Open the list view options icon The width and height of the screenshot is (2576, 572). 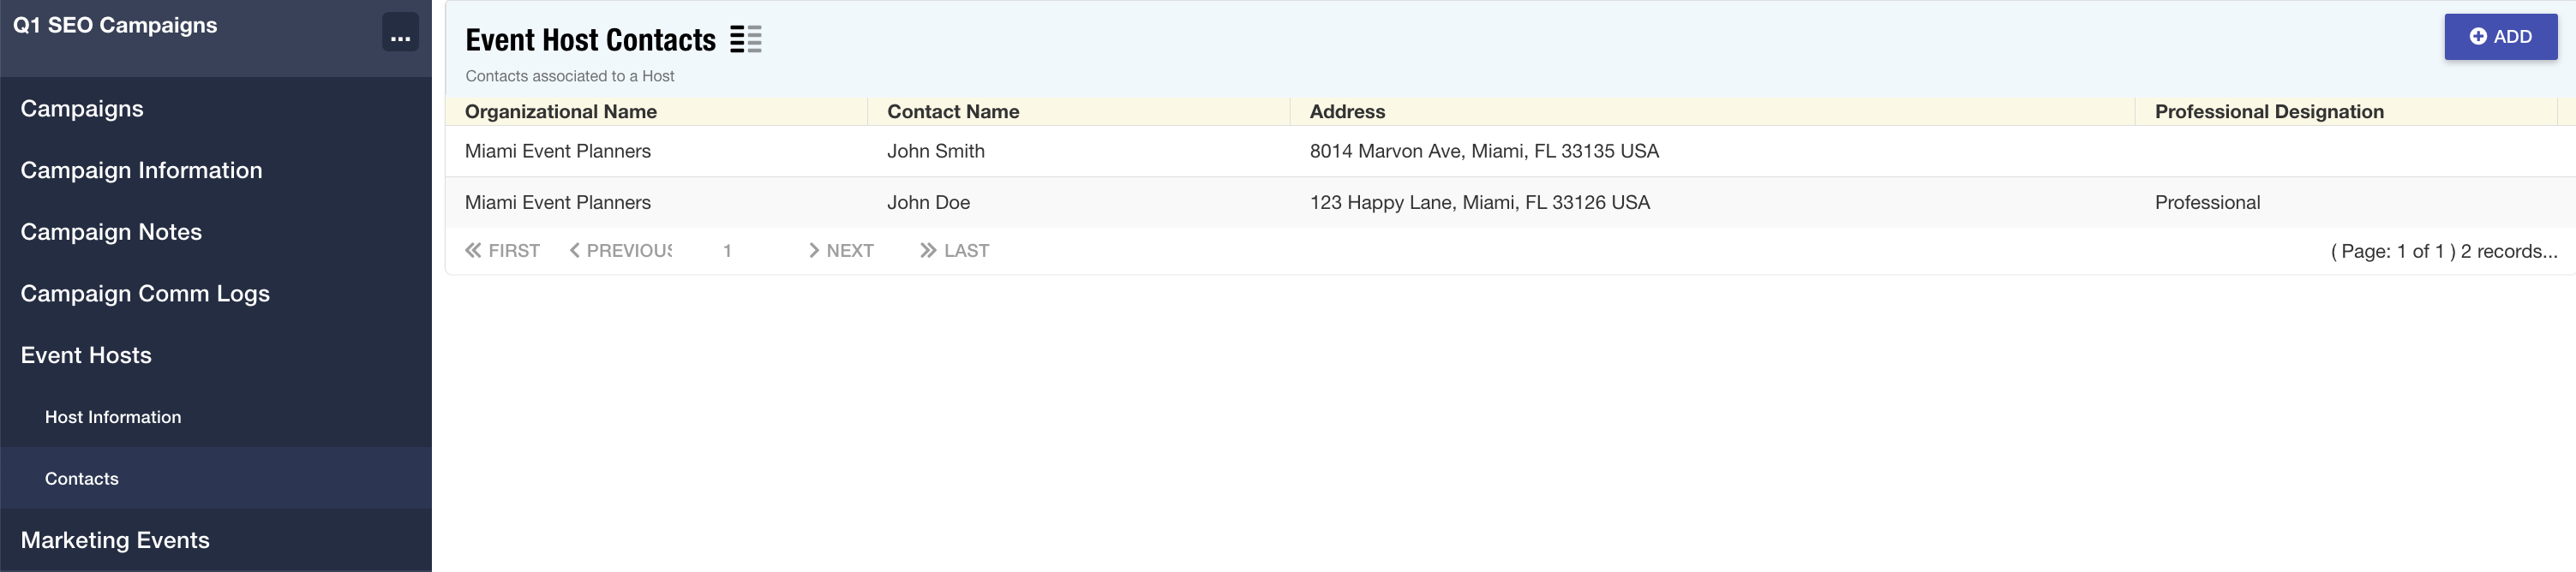[x=745, y=40]
